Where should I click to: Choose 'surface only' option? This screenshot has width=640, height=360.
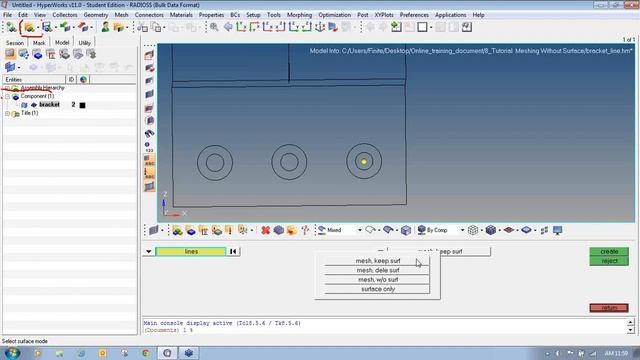click(378, 289)
